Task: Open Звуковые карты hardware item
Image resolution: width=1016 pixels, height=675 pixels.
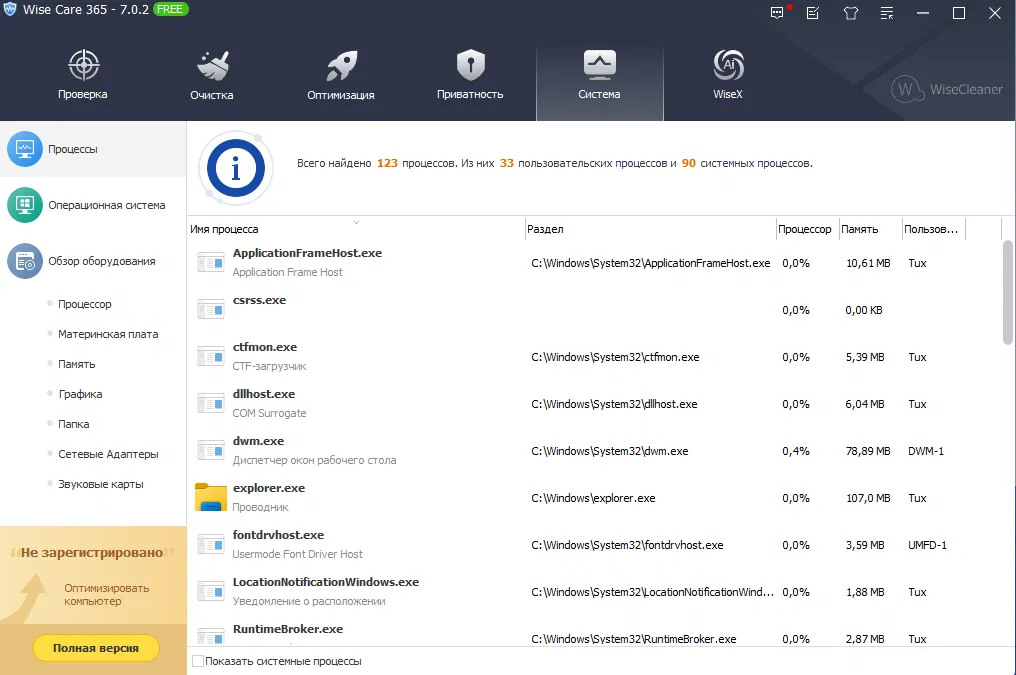Action: (x=101, y=484)
